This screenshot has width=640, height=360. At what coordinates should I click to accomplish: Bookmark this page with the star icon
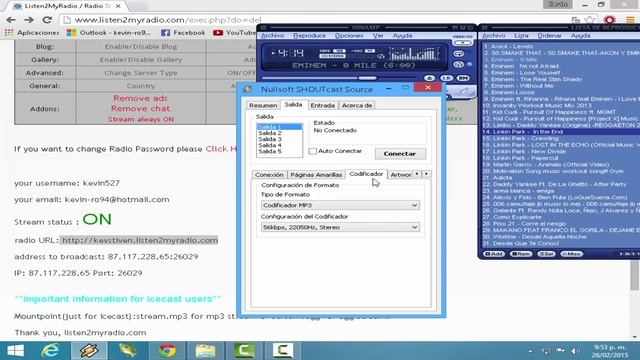[x=589, y=20]
